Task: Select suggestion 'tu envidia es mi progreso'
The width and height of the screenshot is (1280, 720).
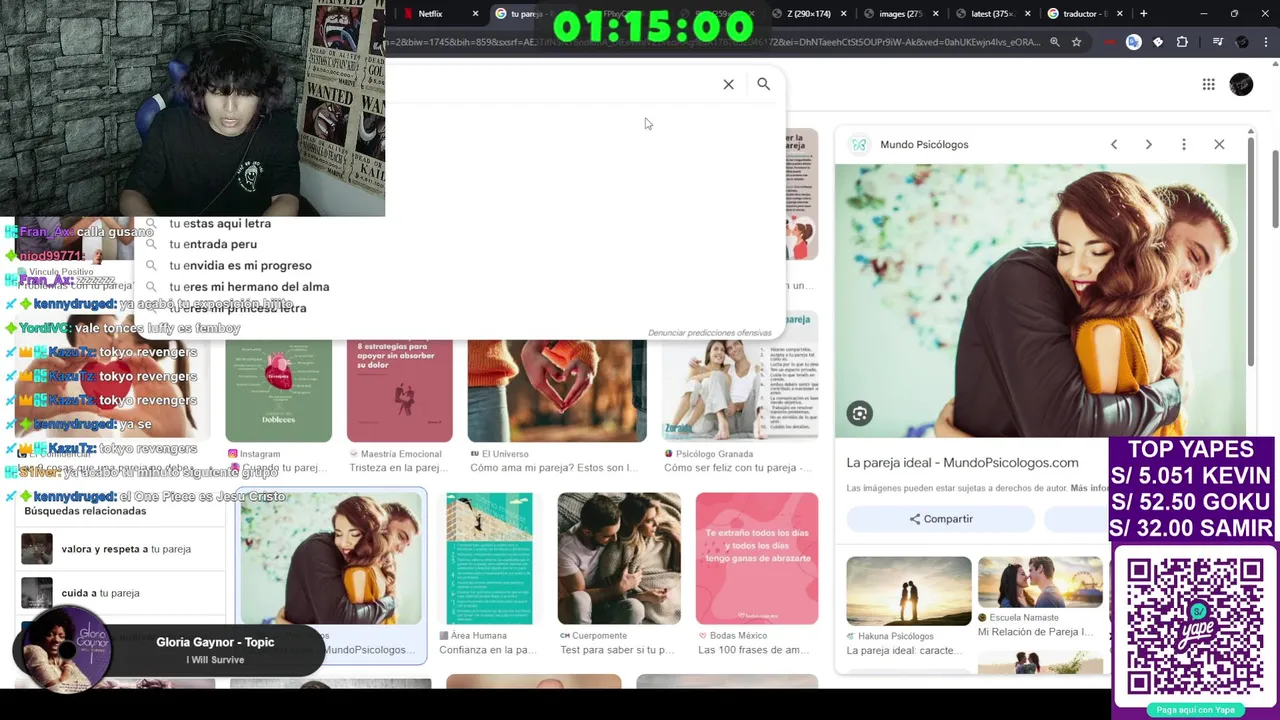Action: pos(240,265)
